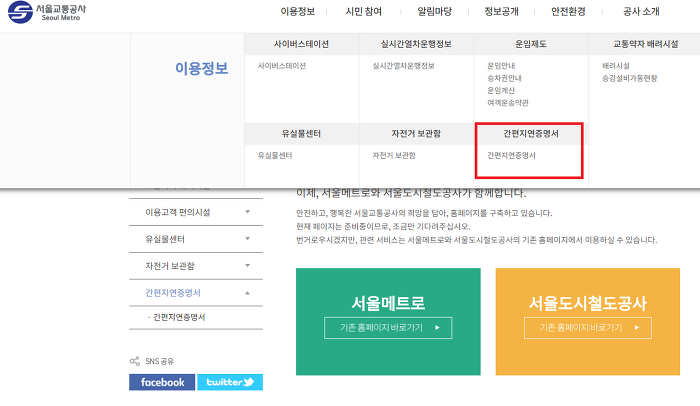Click the orange 서울도시철도공사 card title
The width and height of the screenshot is (700, 406).
(588, 303)
